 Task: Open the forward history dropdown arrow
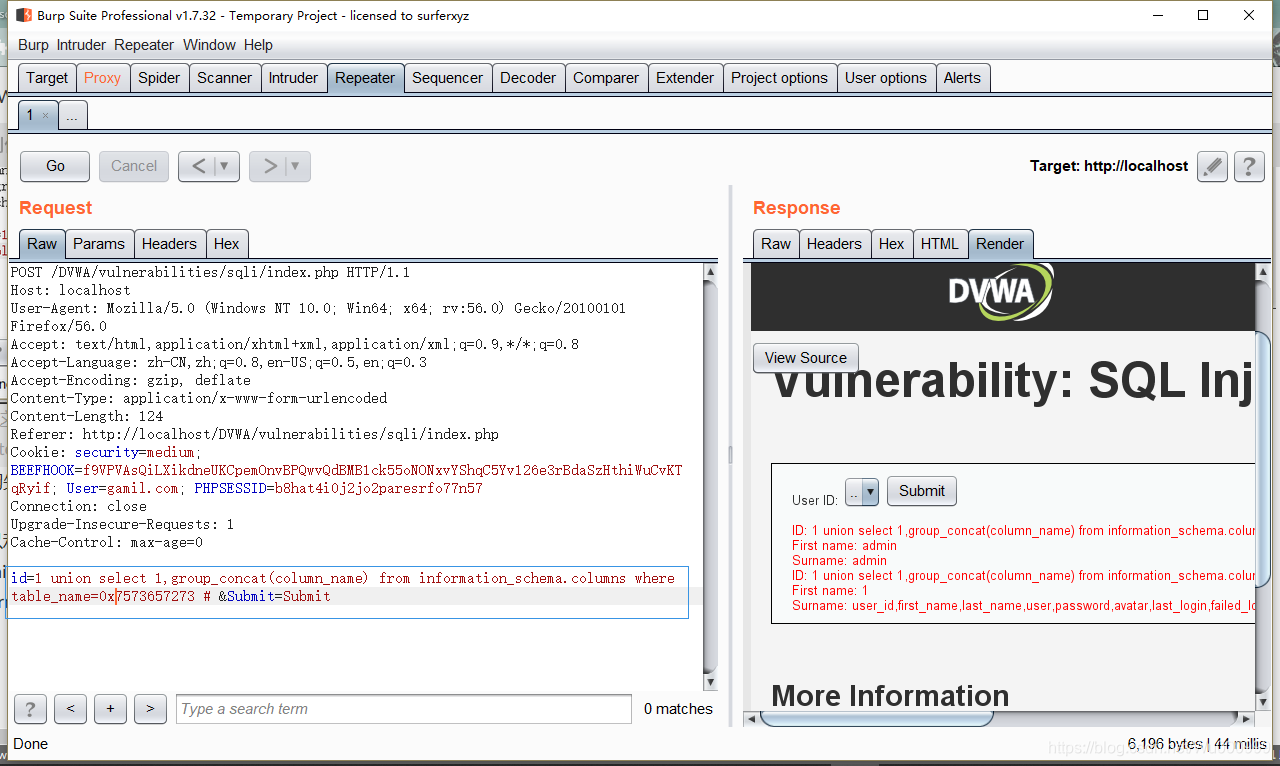[297, 166]
